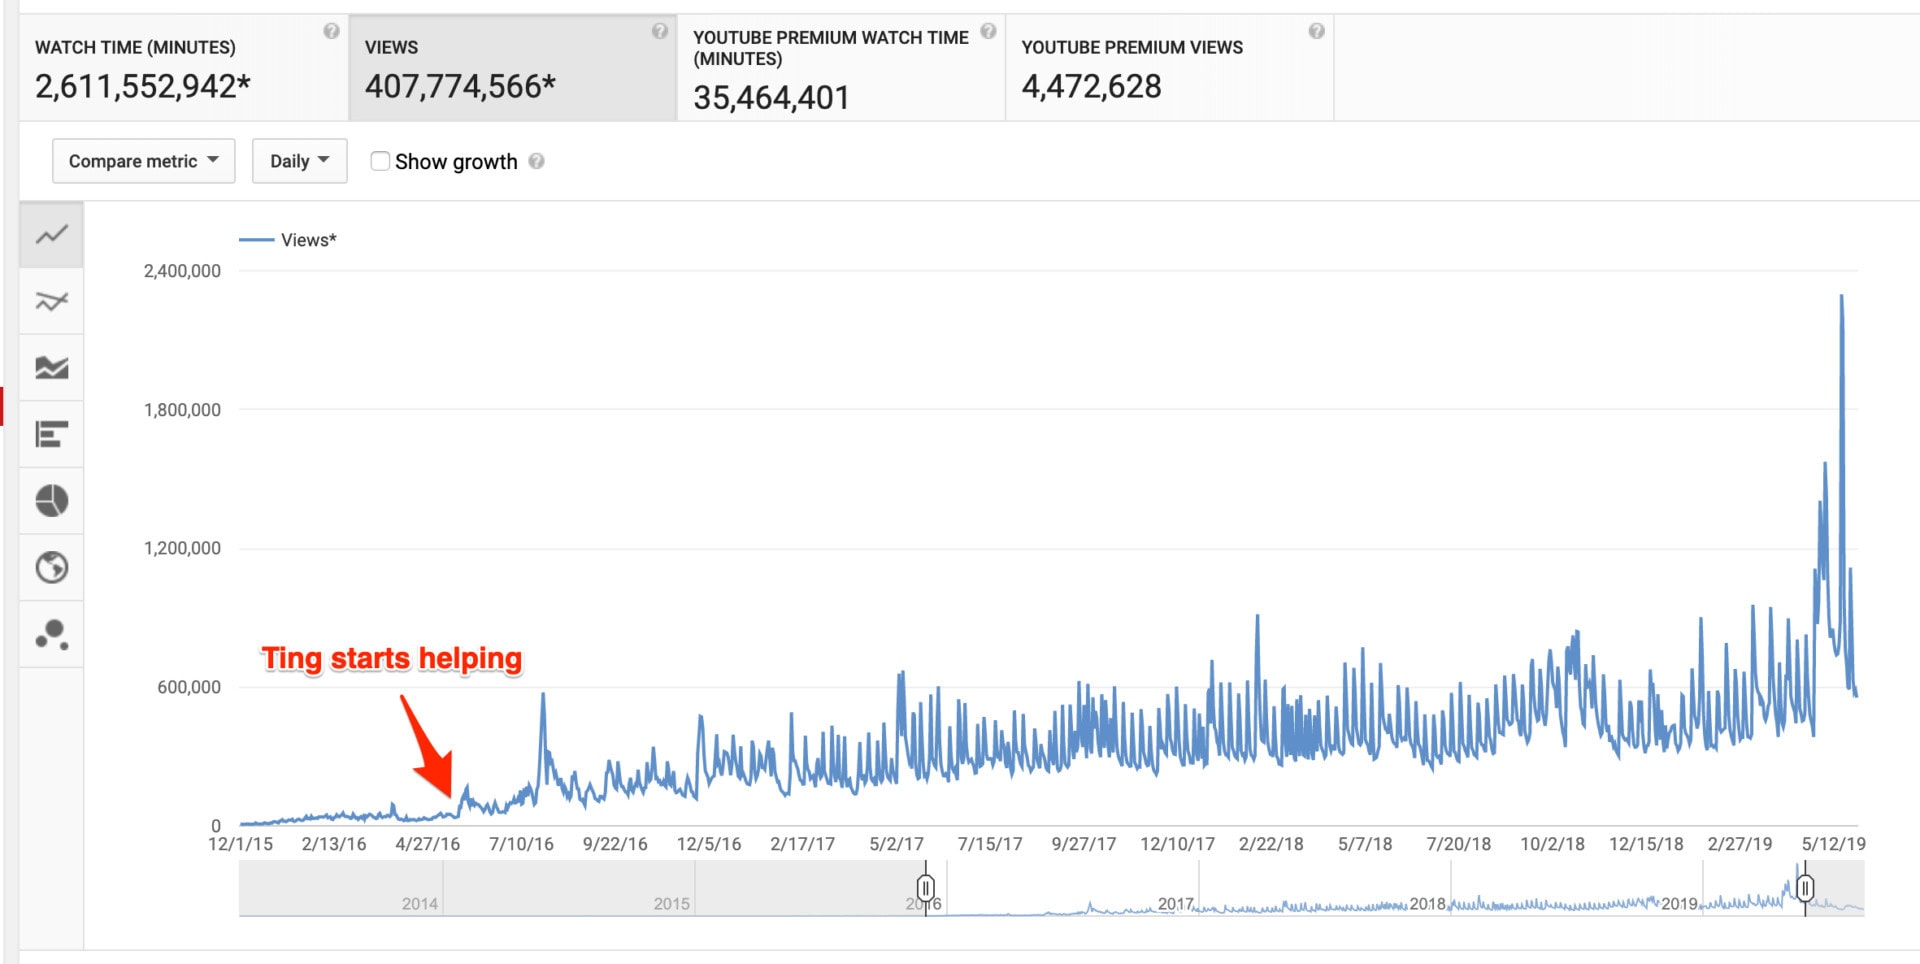Click 2015 on the timeline overview
The image size is (1920, 964).
point(672,904)
